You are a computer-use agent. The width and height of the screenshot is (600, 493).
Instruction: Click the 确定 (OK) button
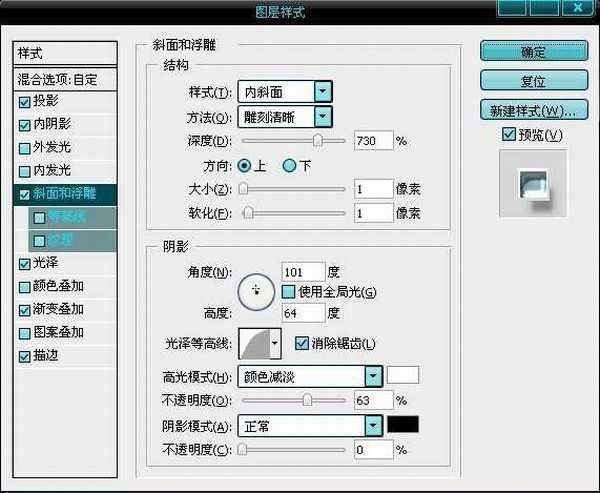(533, 52)
